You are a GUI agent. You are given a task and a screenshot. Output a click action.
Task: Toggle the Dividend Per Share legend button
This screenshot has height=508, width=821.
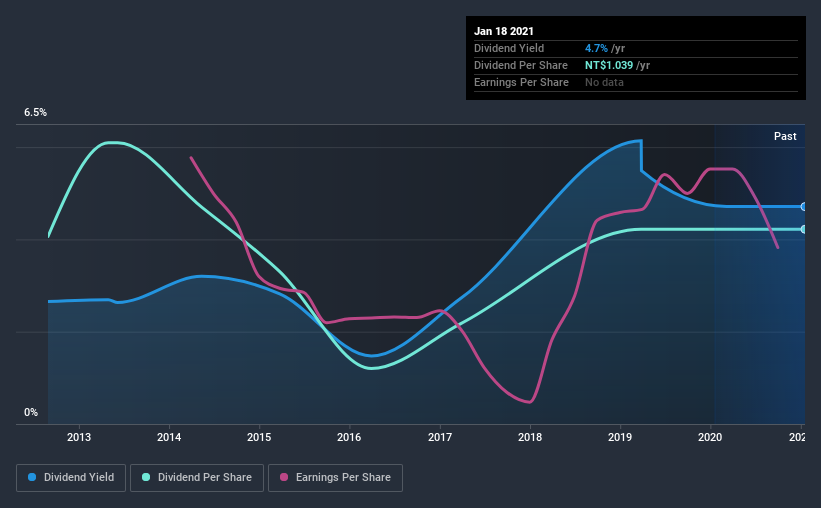tap(197, 478)
